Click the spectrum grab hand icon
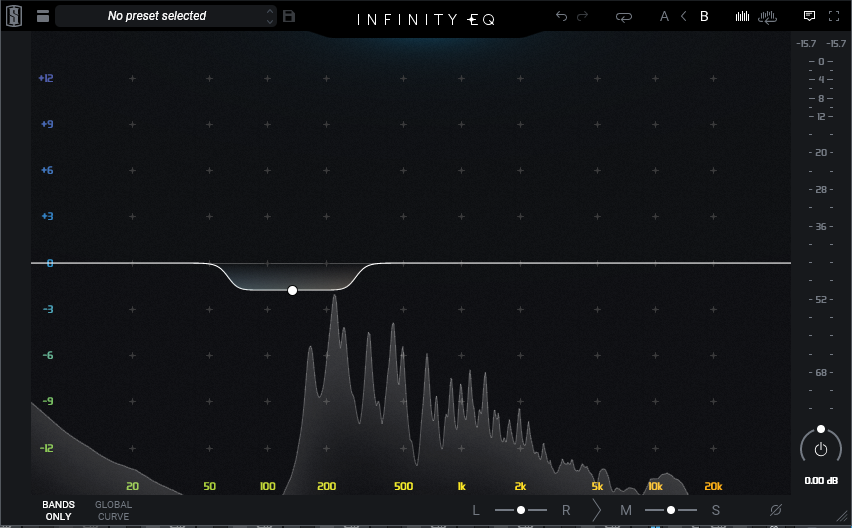This screenshot has width=852, height=528. click(767, 17)
